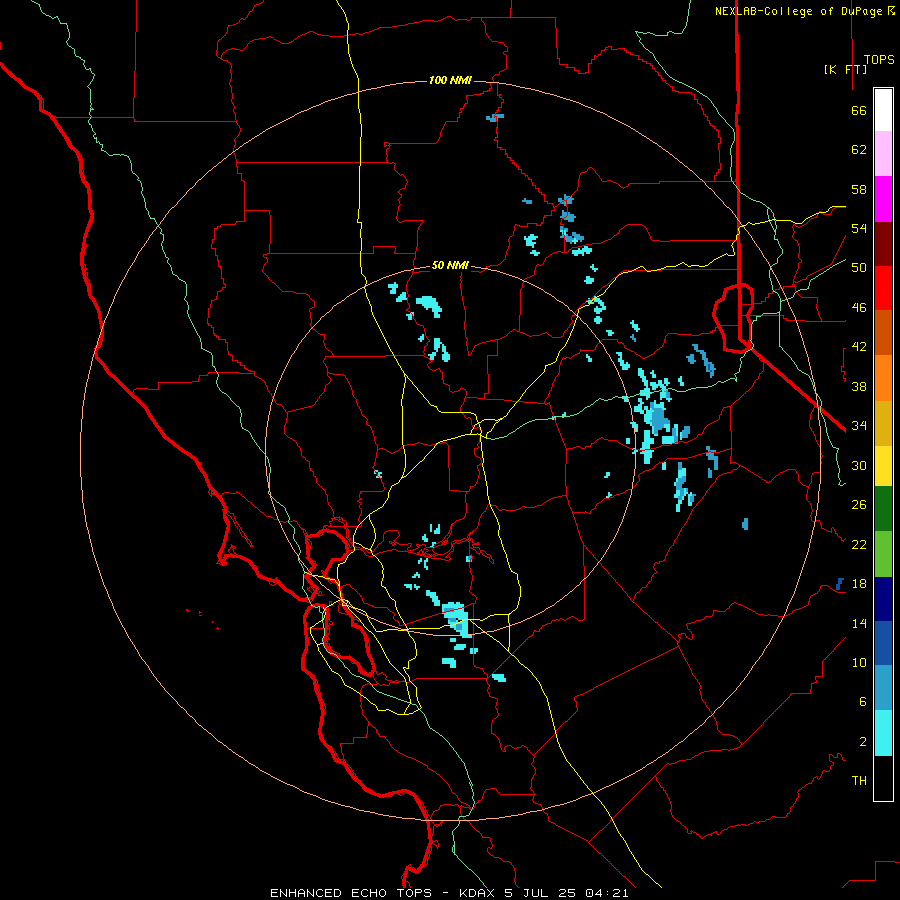Click the 62 legend value

(859, 150)
